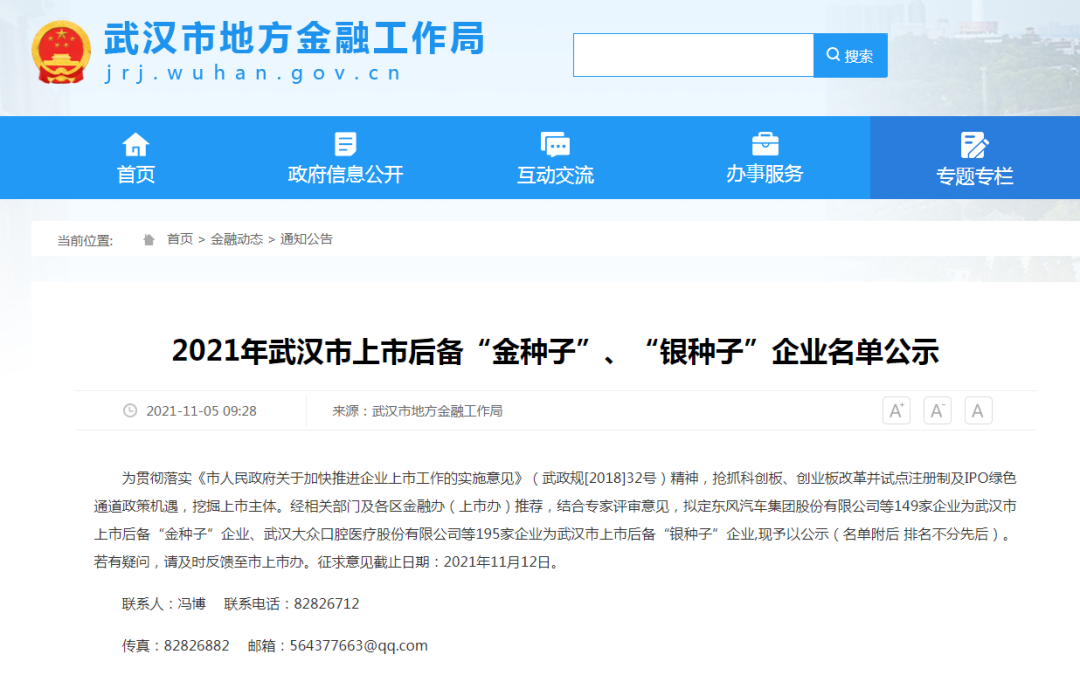Screen dimensions: 1080x675
Task: Click the house icon above 首页 in the navigation bar
Action: [136, 144]
